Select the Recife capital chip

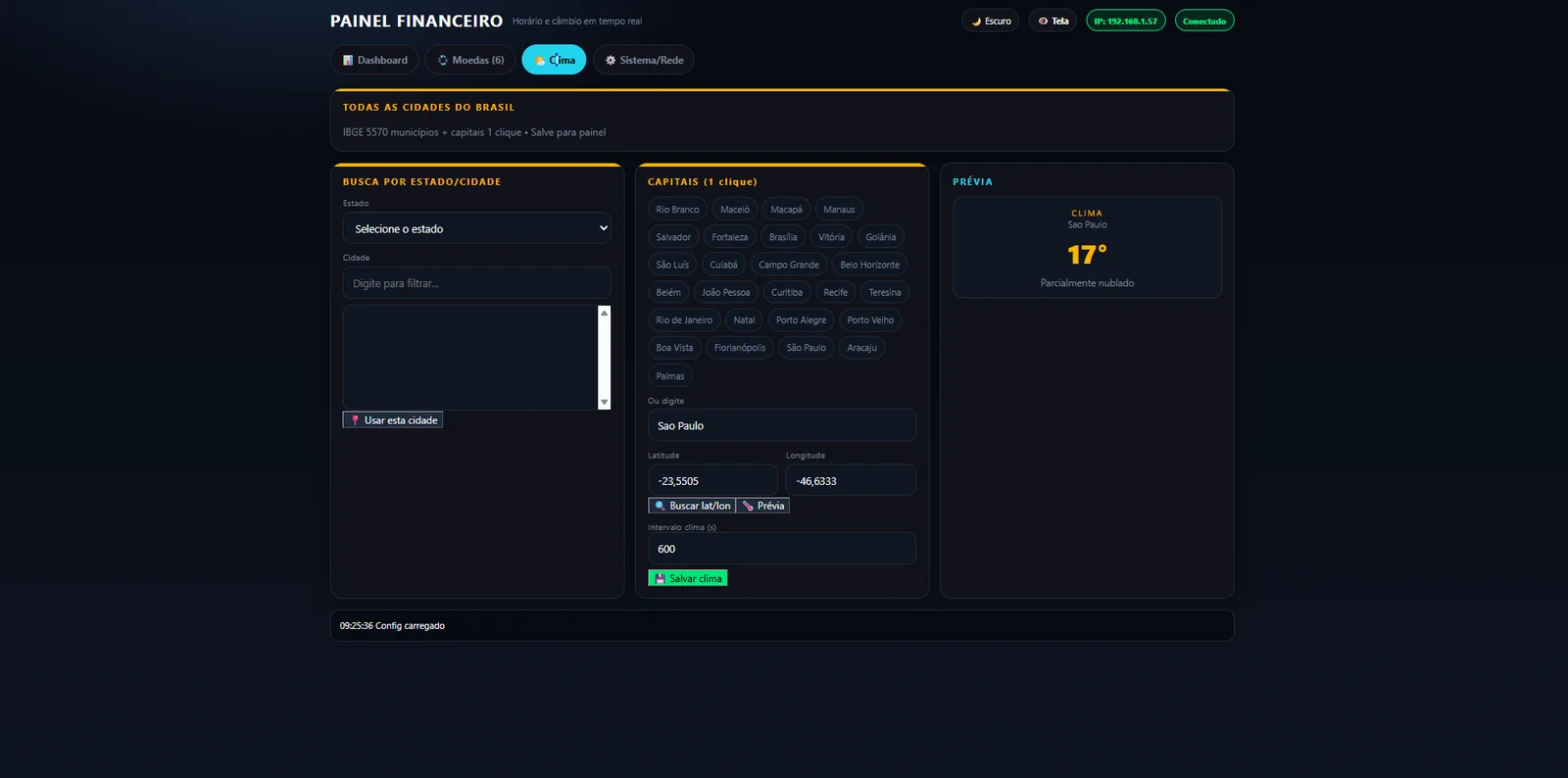click(x=835, y=292)
